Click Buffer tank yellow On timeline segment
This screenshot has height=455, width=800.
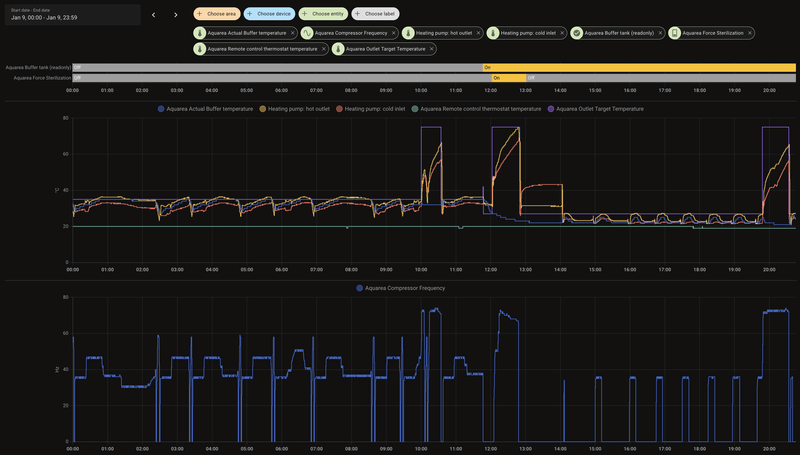click(639, 67)
